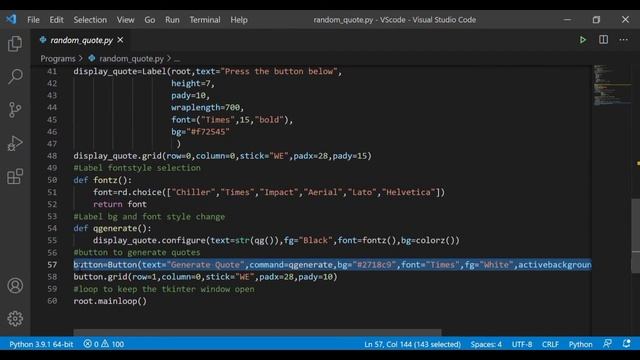Open the Search view in activity bar
Viewport: 640px width, 360px height.
coord(15,76)
